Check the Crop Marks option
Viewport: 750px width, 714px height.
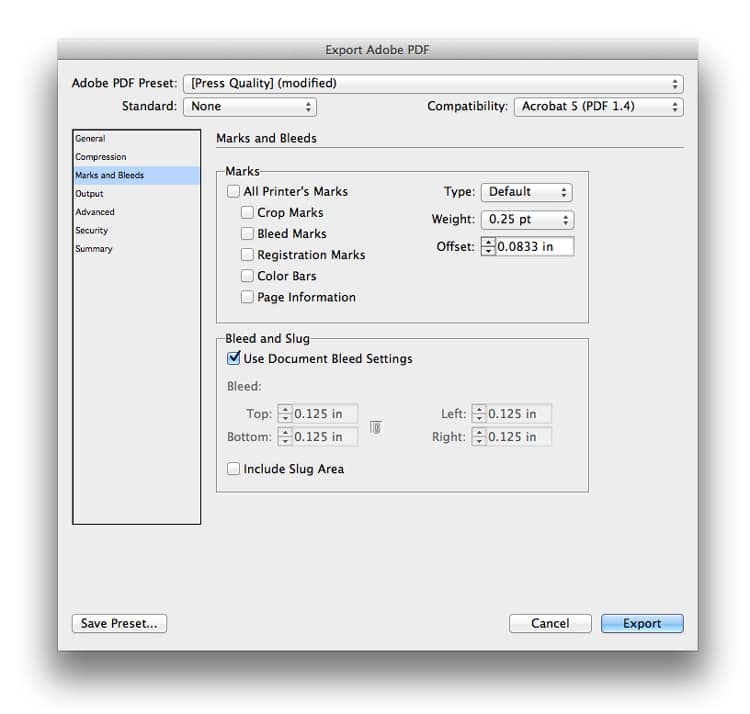tap(247, 212)
